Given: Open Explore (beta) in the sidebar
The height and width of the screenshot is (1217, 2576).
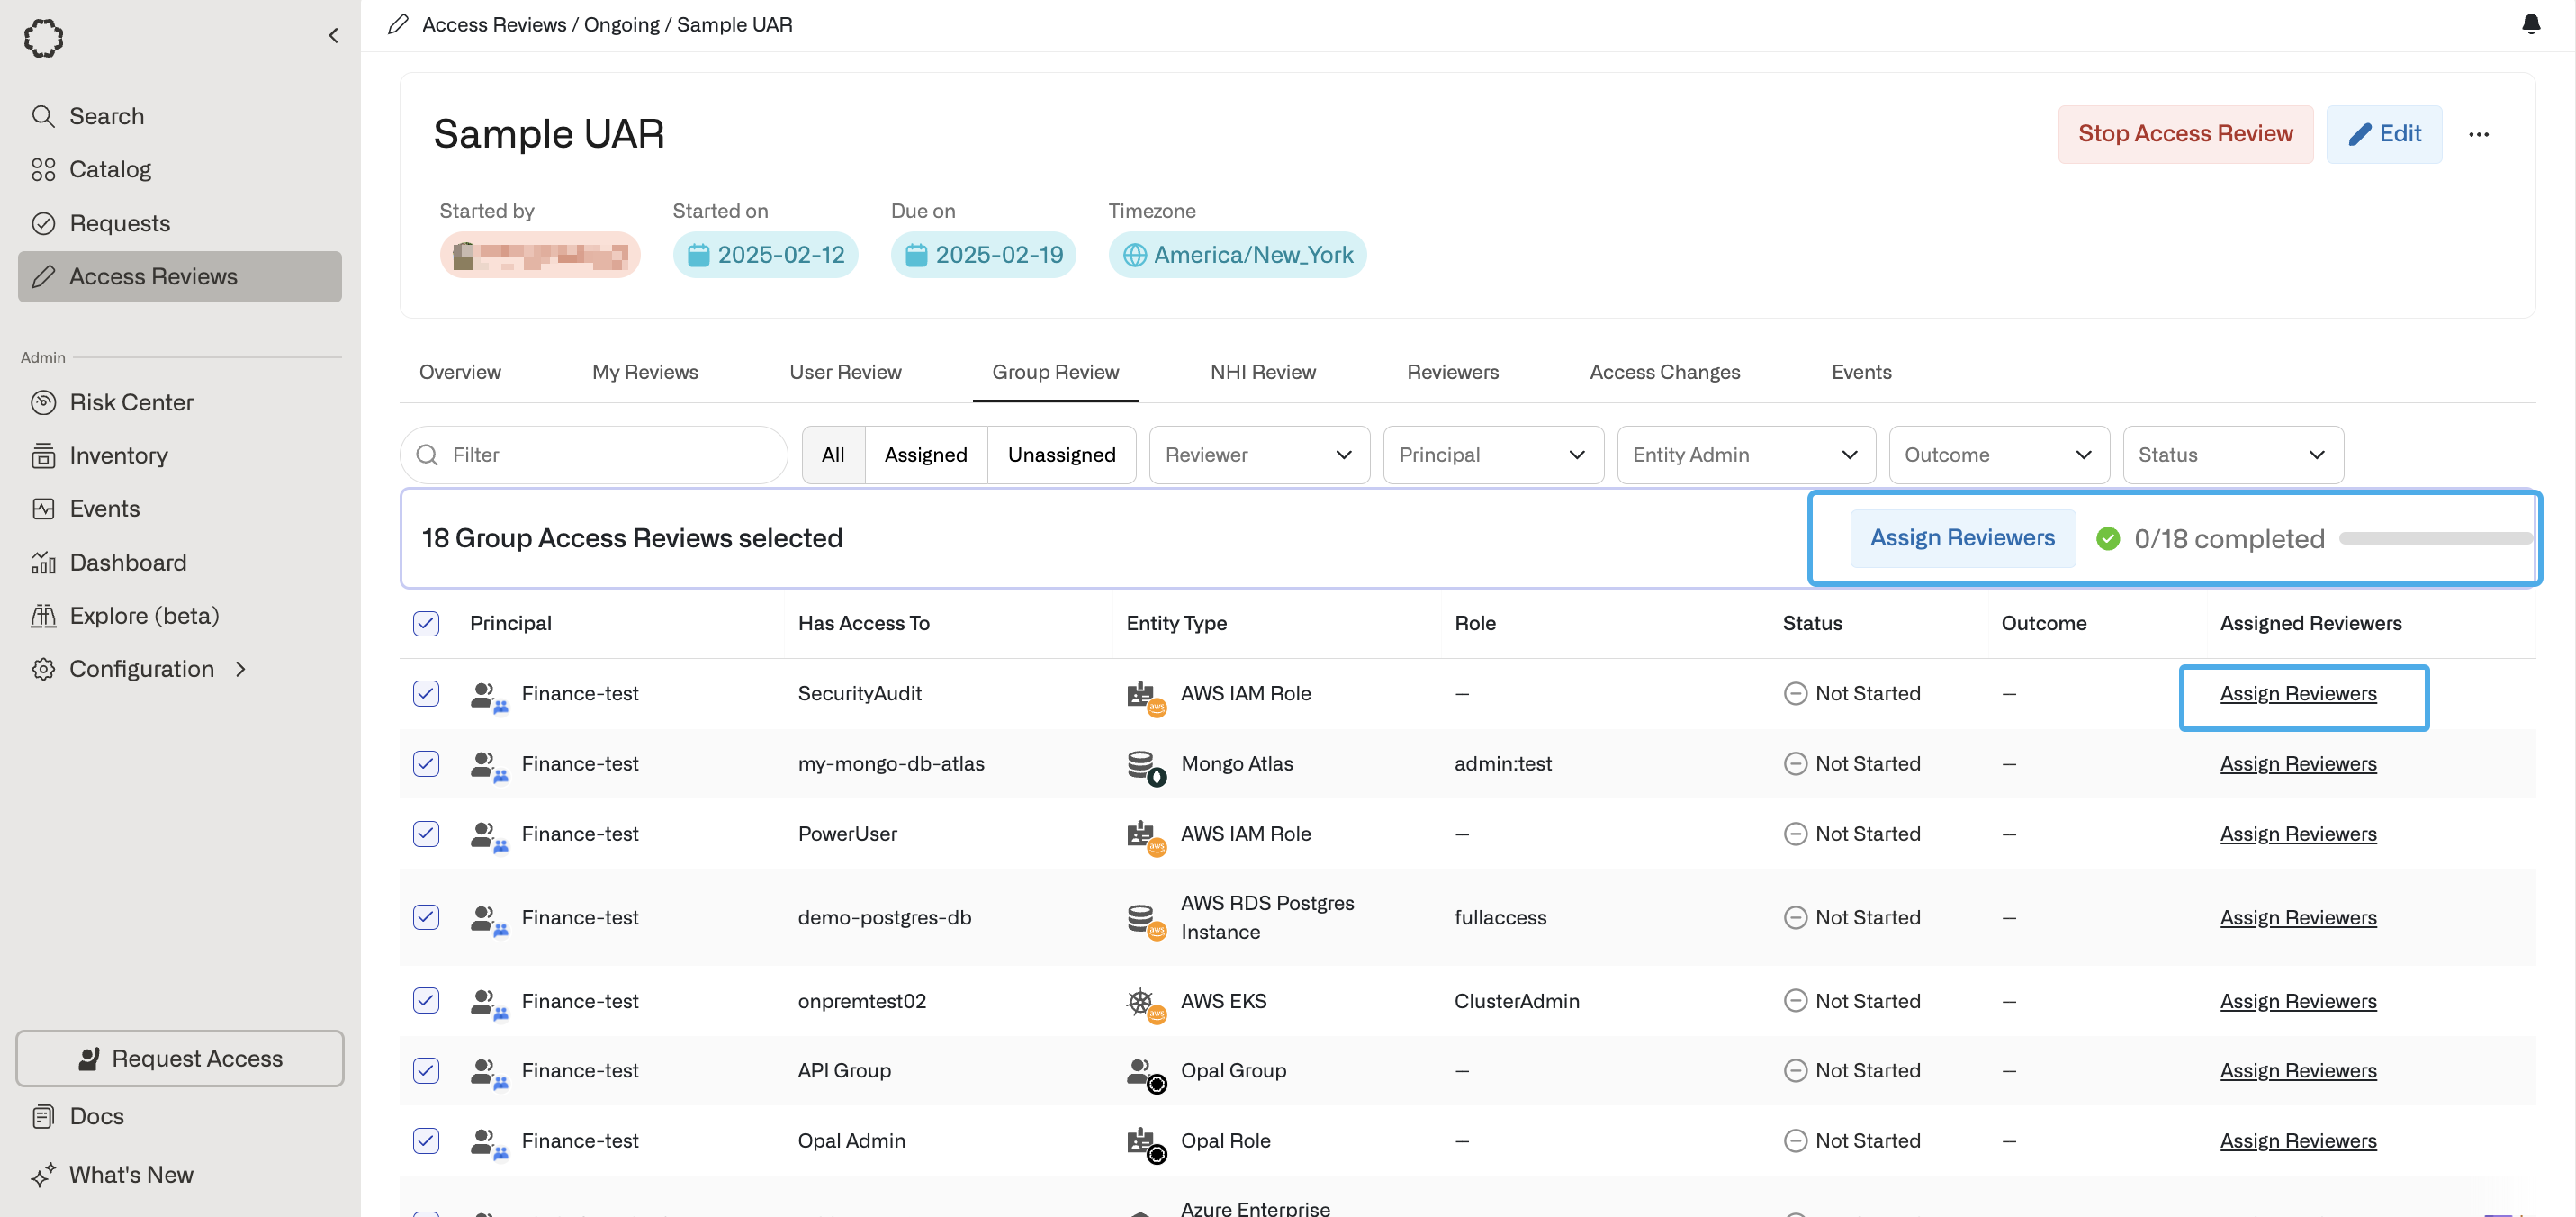Looking at the screenshot, I should point(144,615).
